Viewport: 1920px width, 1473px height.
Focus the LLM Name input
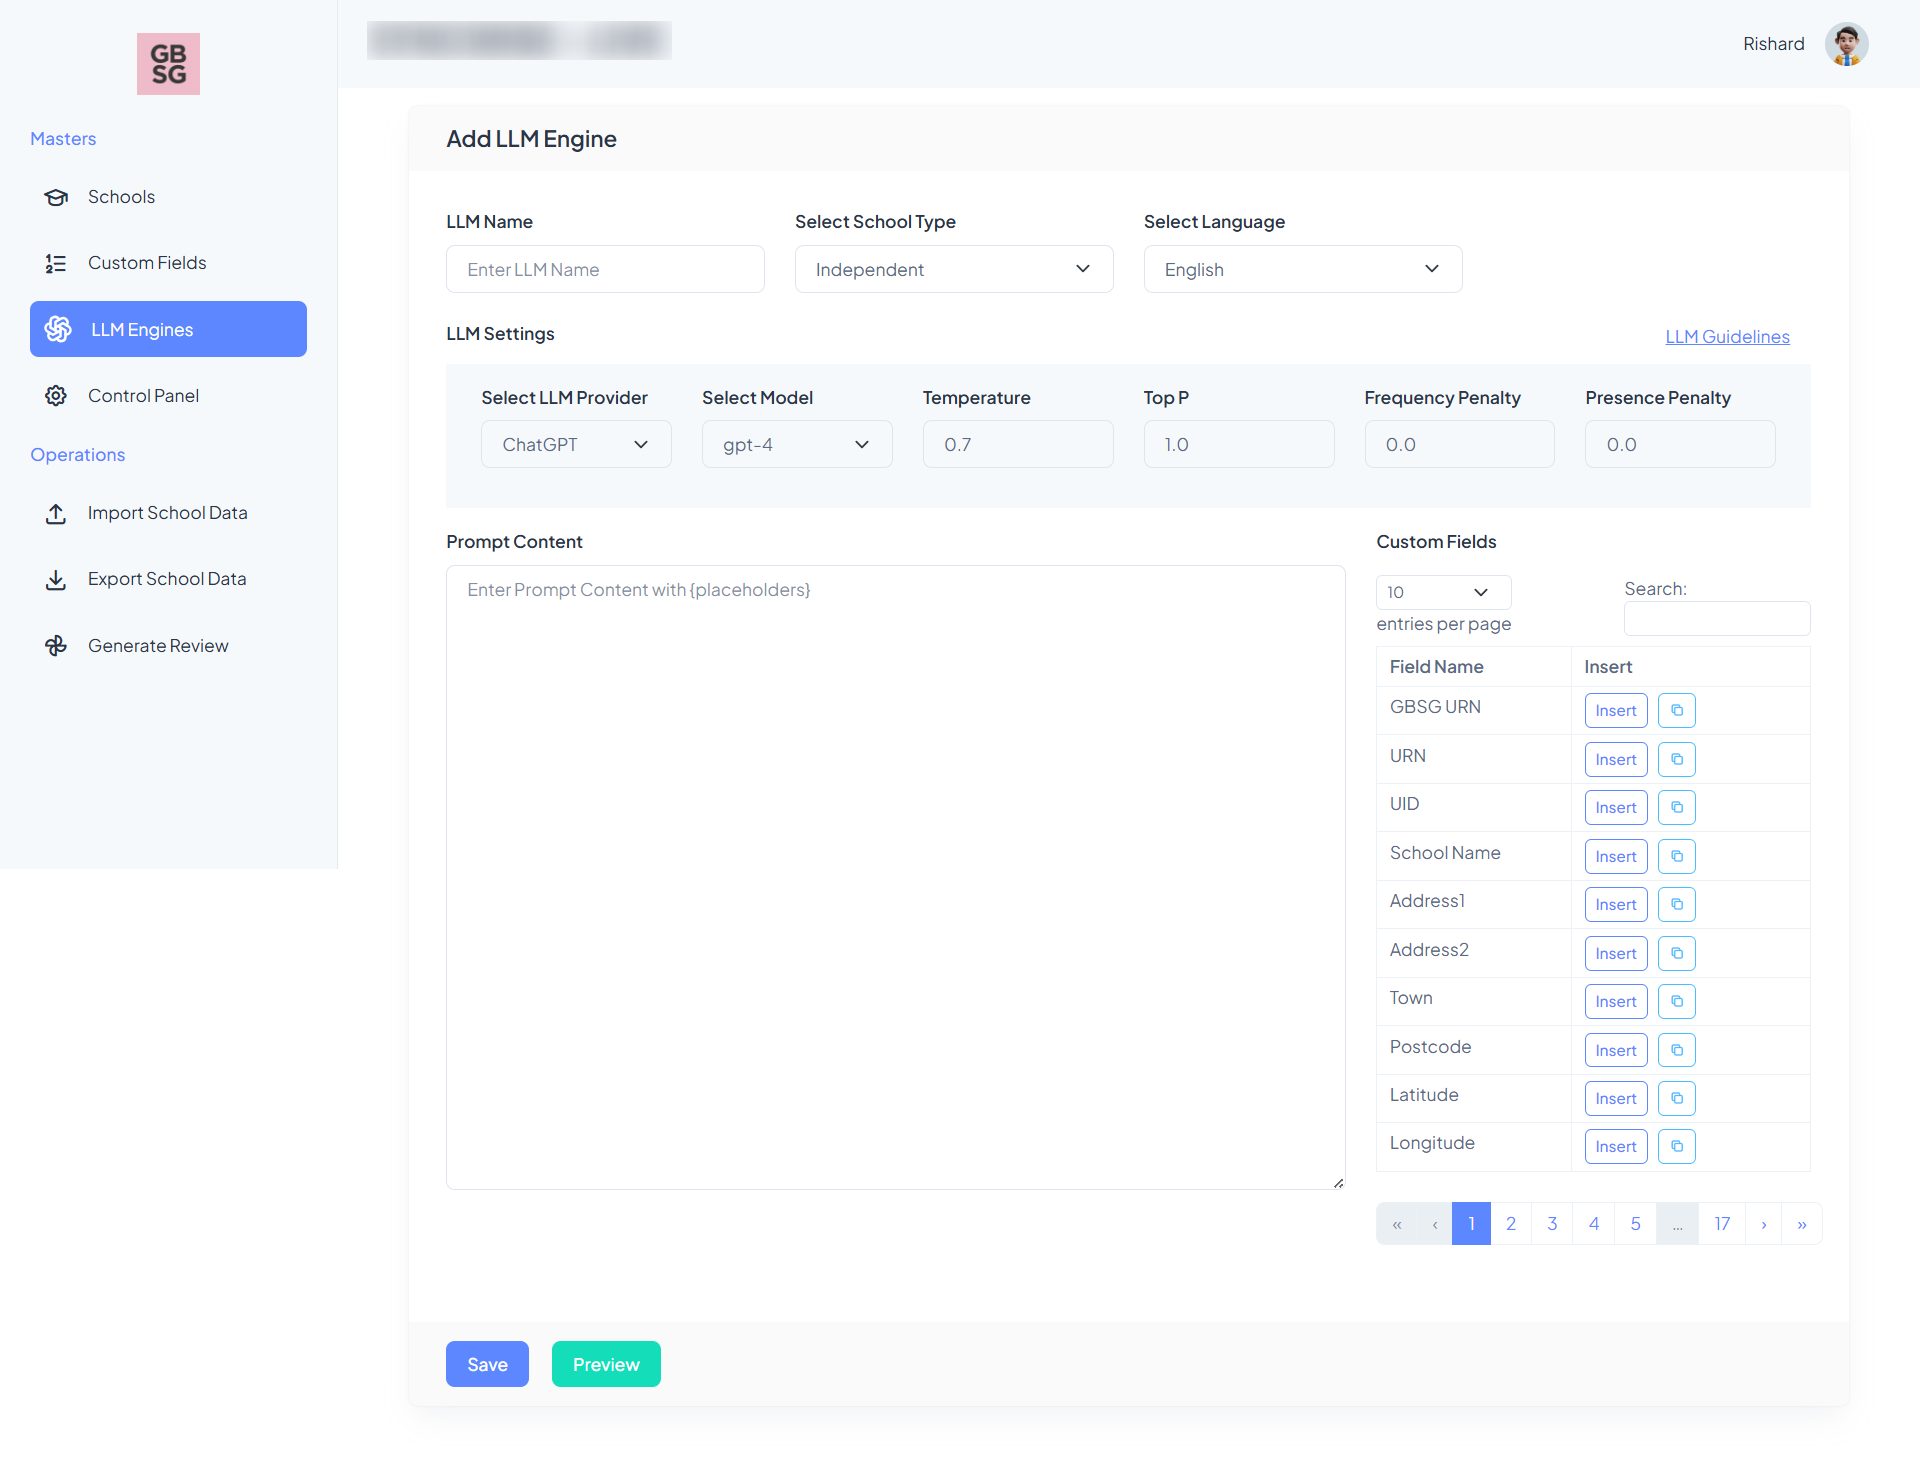pyautogui.click(x=605, y=269)
